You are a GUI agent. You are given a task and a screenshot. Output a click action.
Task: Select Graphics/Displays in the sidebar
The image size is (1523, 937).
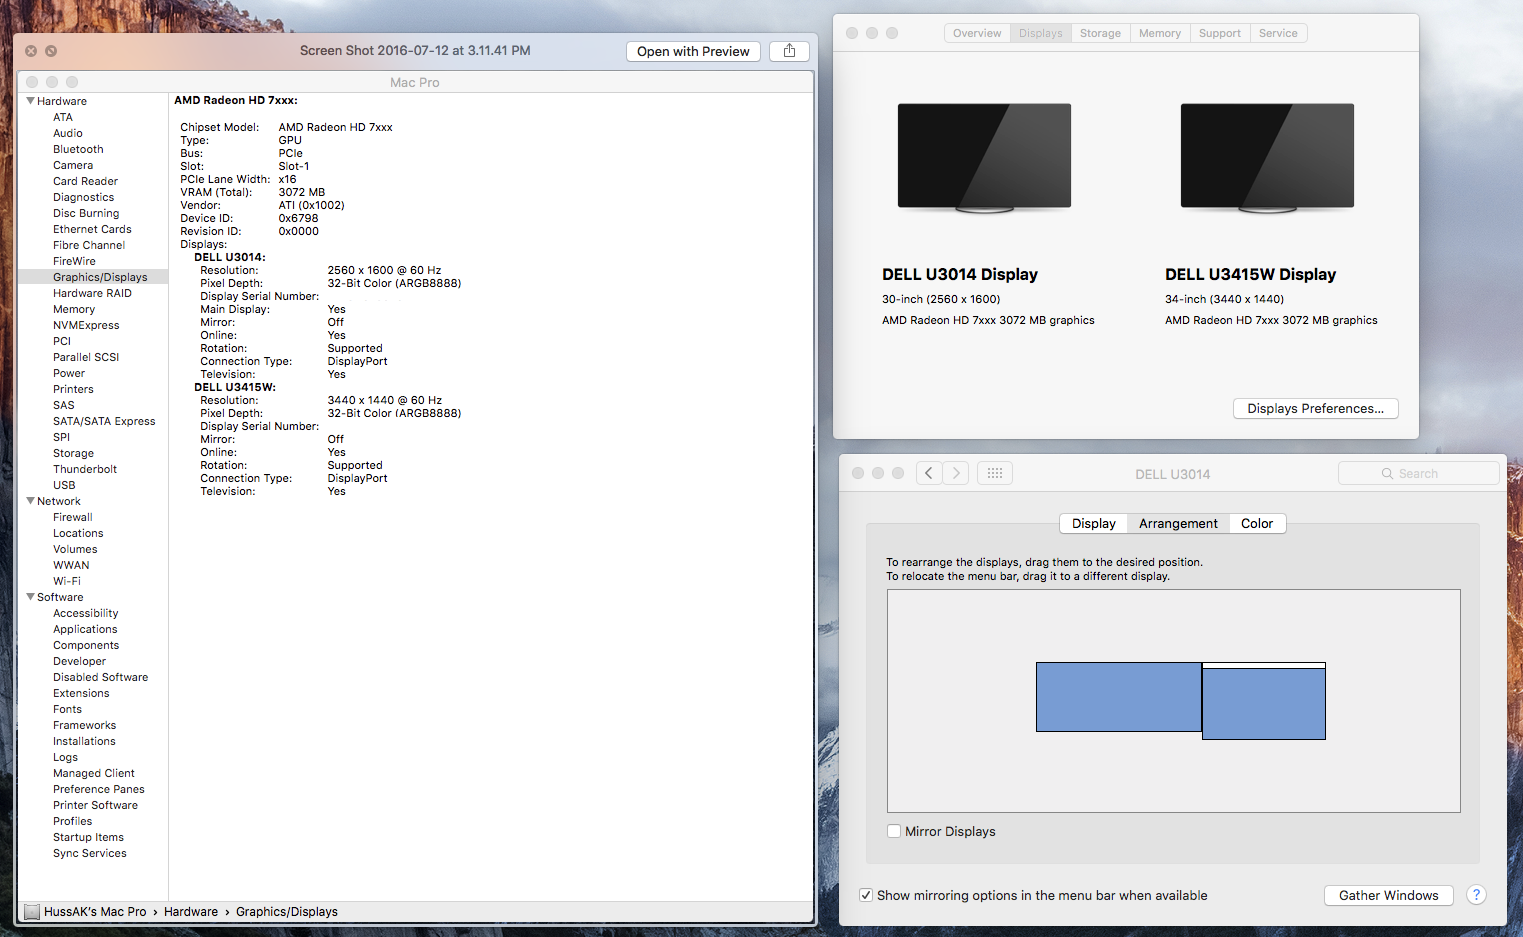[x=100, y=277]
